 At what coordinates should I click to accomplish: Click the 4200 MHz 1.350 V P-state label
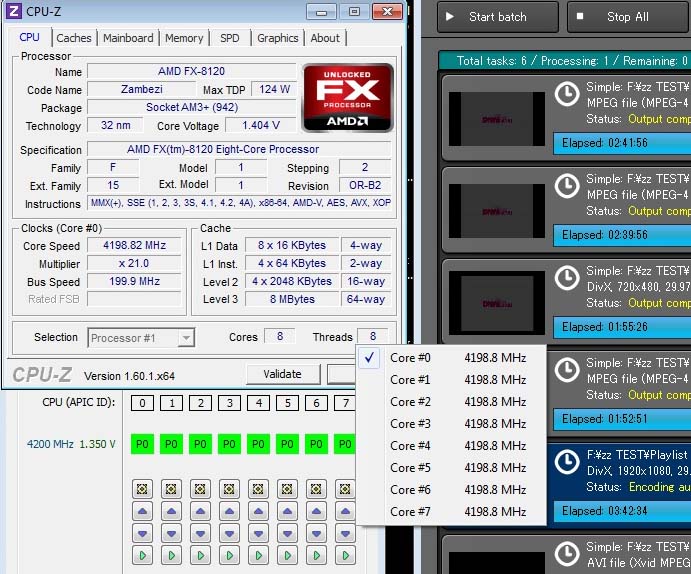click(71, 444)
